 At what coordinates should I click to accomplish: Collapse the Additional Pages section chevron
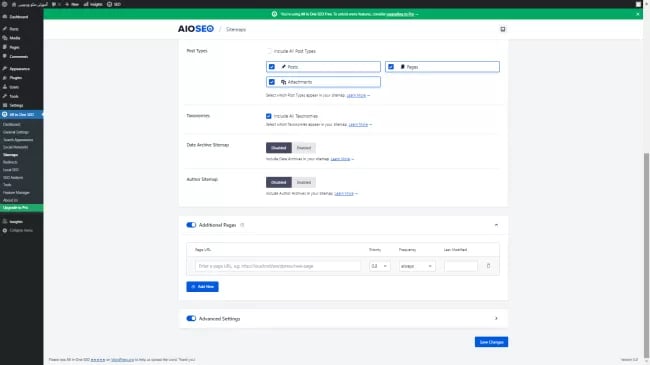496,225
